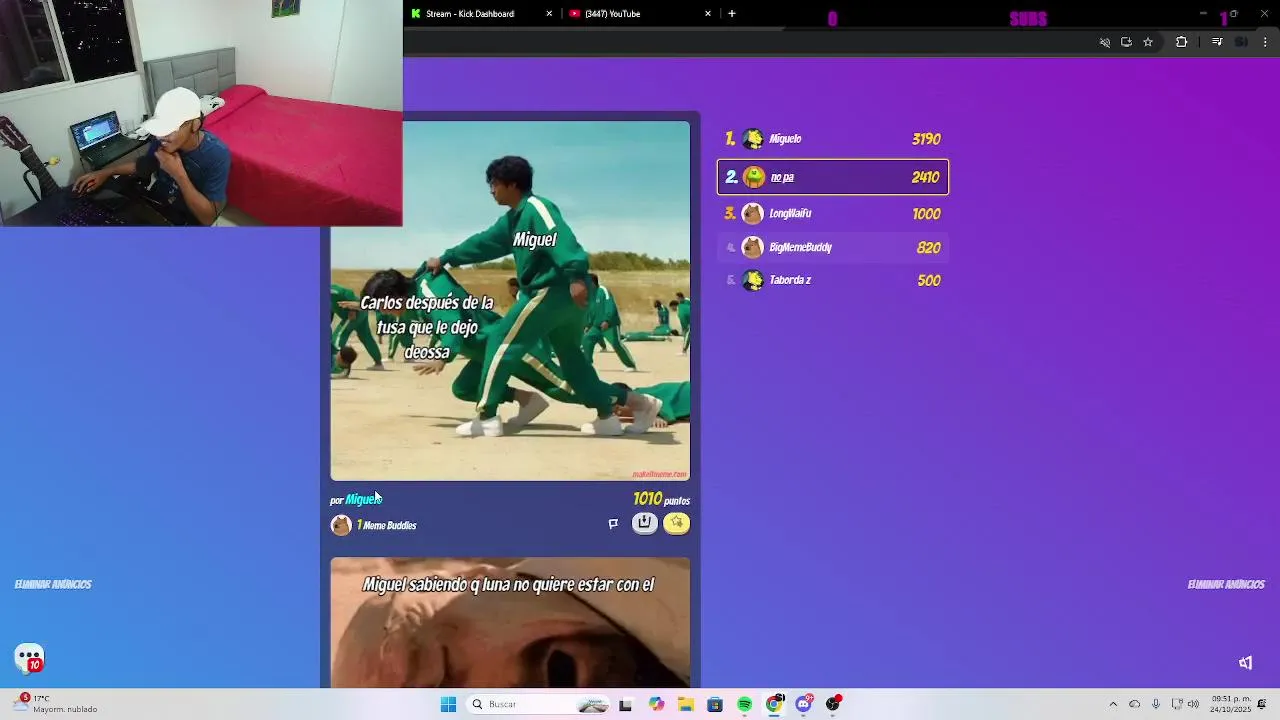Open the clock showing 09:51 p. m.
This screenshot has height=720, width=1280.
pyautogui.click(x=1231, y=704)
